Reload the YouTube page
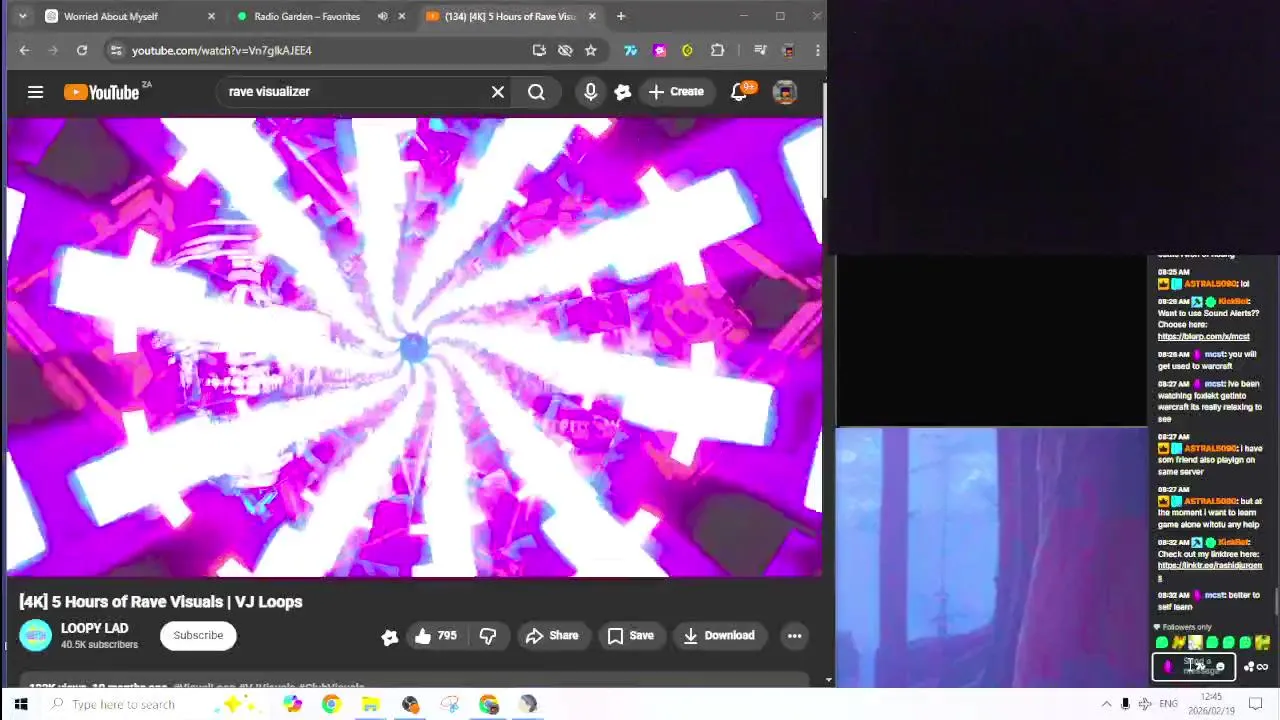Viewport: 1280px width, 720px height. [82, 50]
